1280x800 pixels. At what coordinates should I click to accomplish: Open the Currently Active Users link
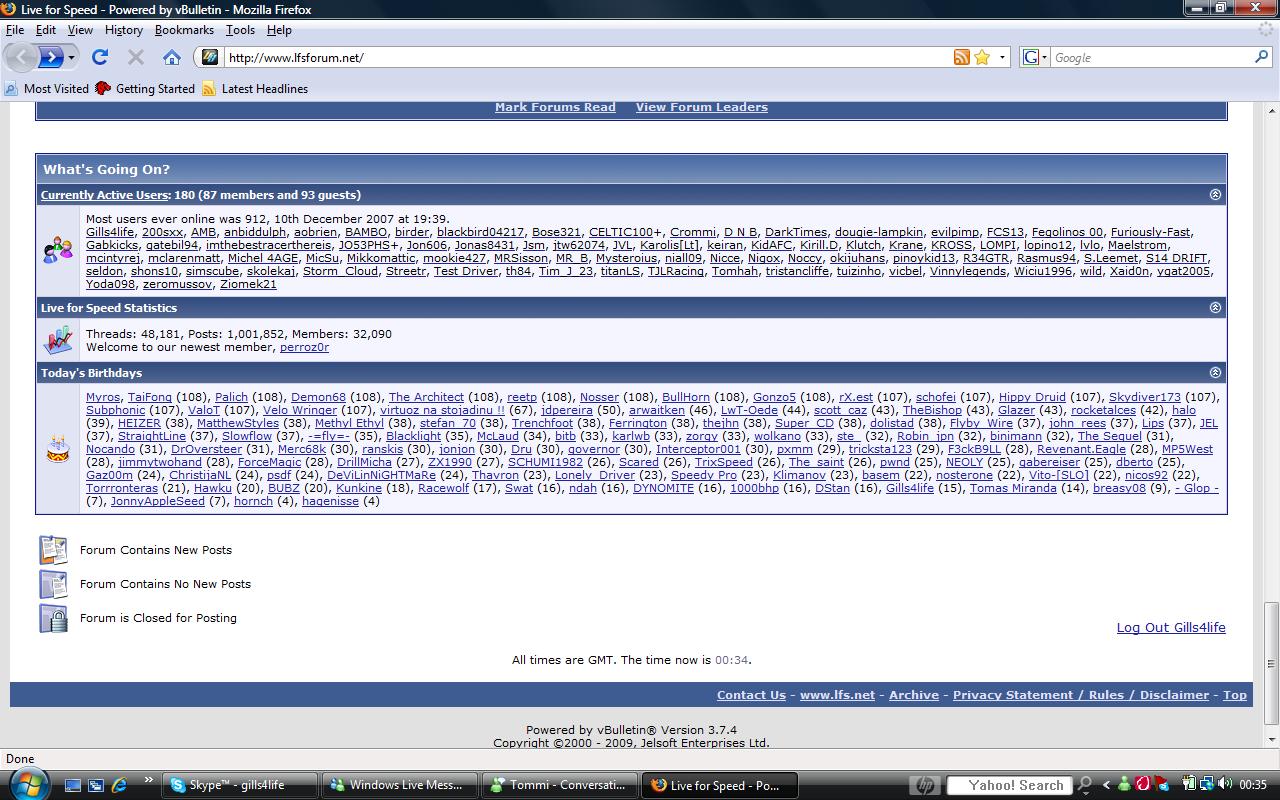[104, 195]
